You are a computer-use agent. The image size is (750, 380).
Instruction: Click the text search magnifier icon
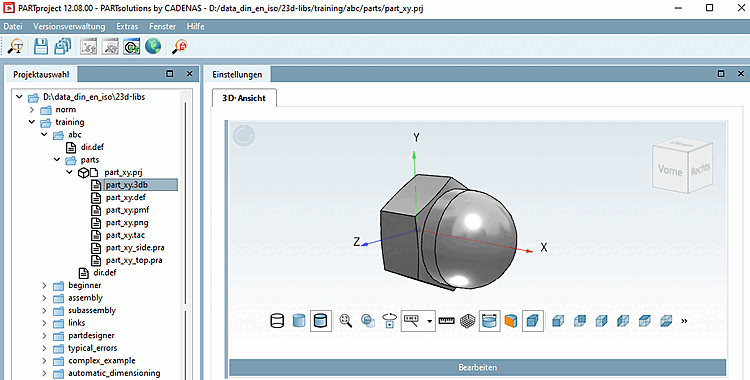[x=16, y=46]
